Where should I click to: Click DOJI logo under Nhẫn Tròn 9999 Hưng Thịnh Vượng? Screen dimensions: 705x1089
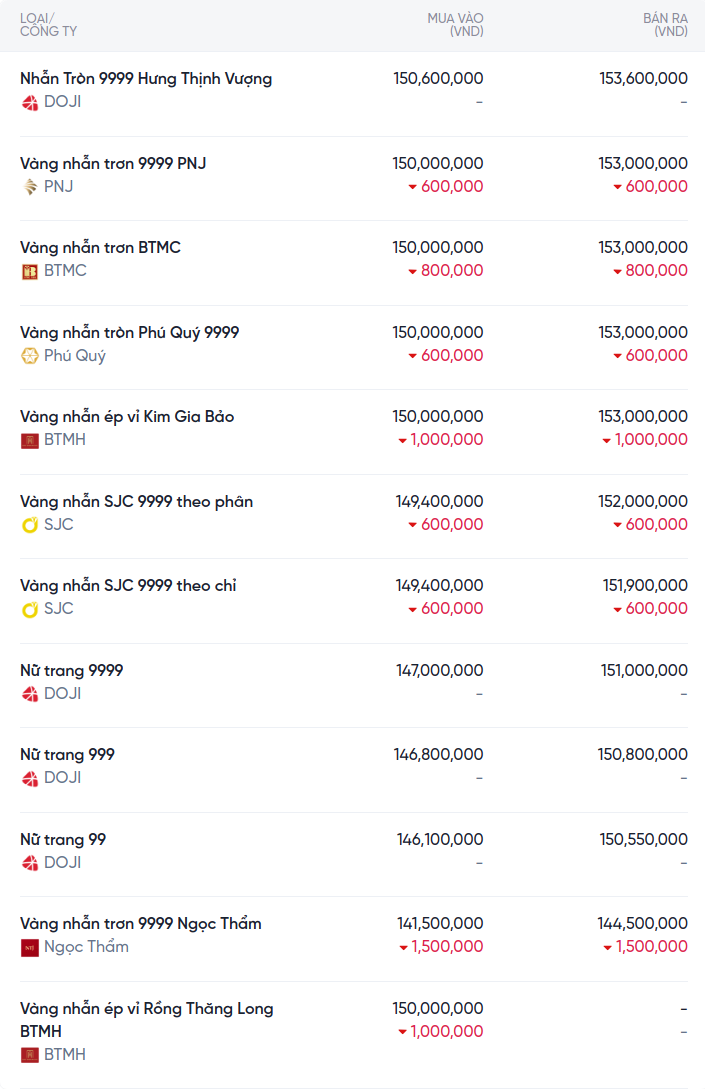30,102
